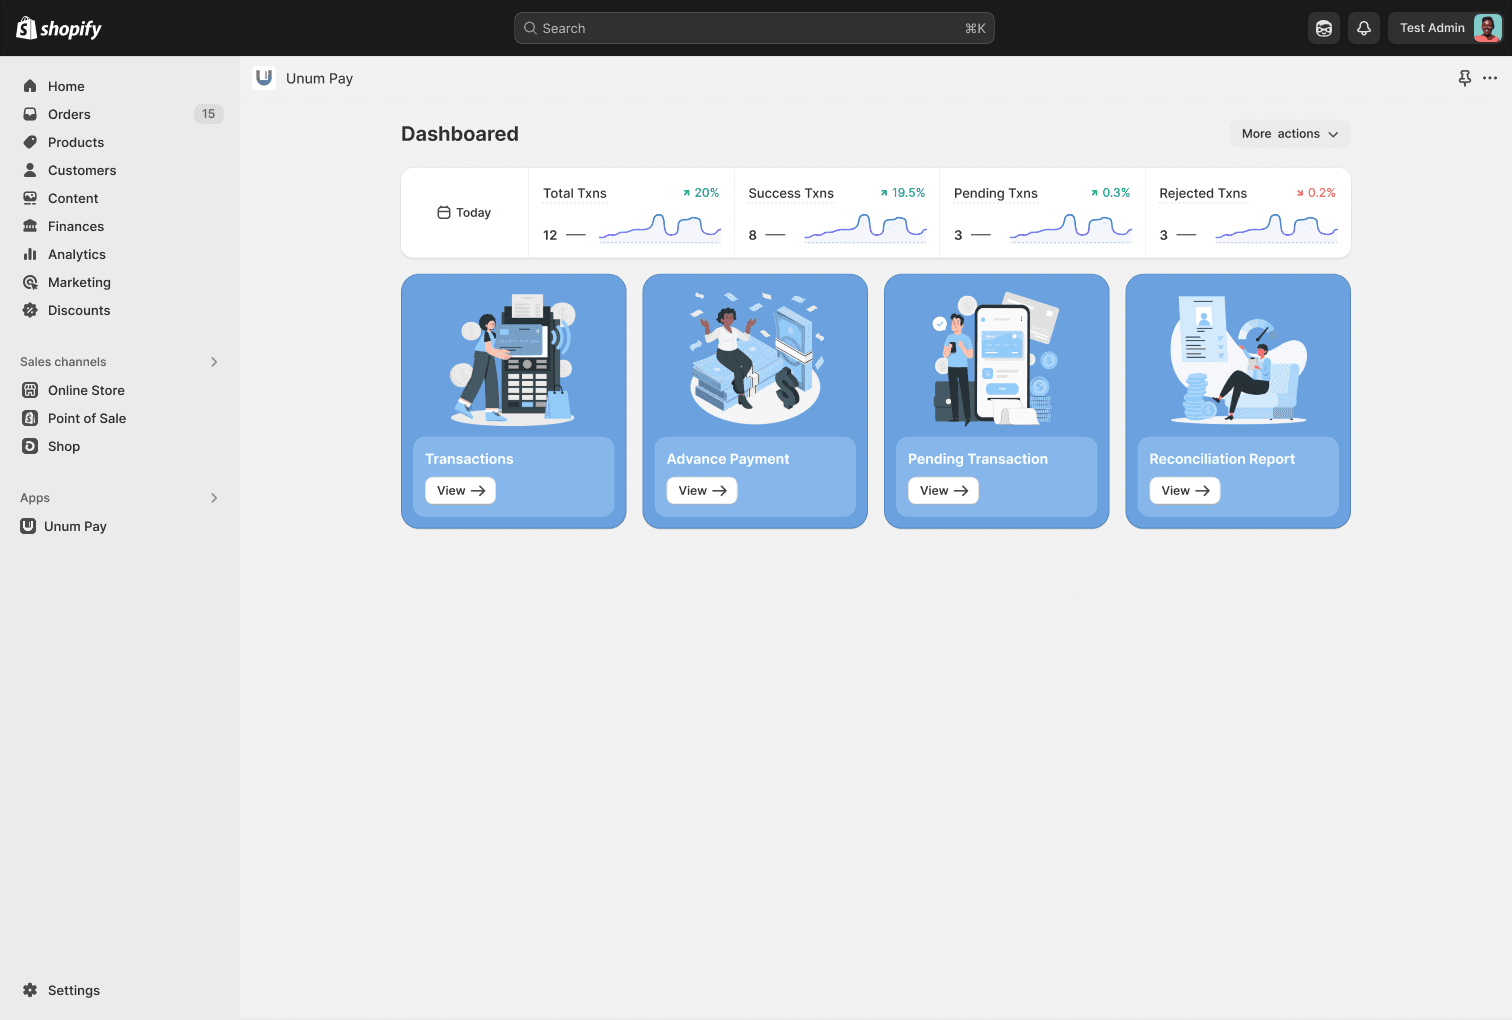This screenshot has height=1020, width=1512.
Task: Go to Orders in sidebar
Action: pyautogui.click(x=69, y=114)
